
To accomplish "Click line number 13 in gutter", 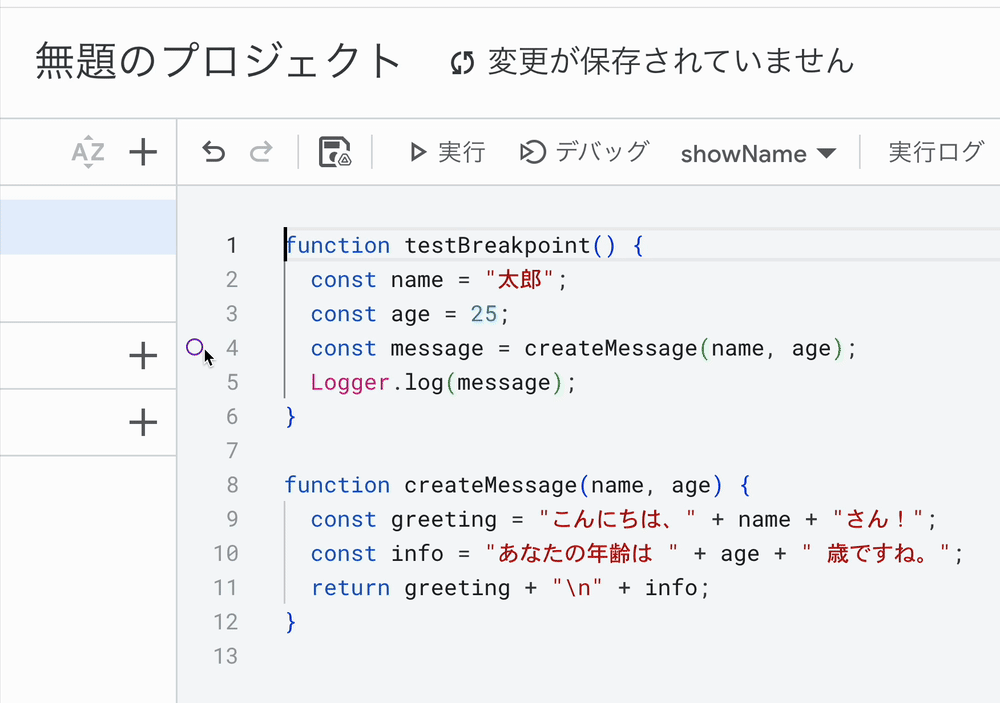I will [x=226, y=656].
